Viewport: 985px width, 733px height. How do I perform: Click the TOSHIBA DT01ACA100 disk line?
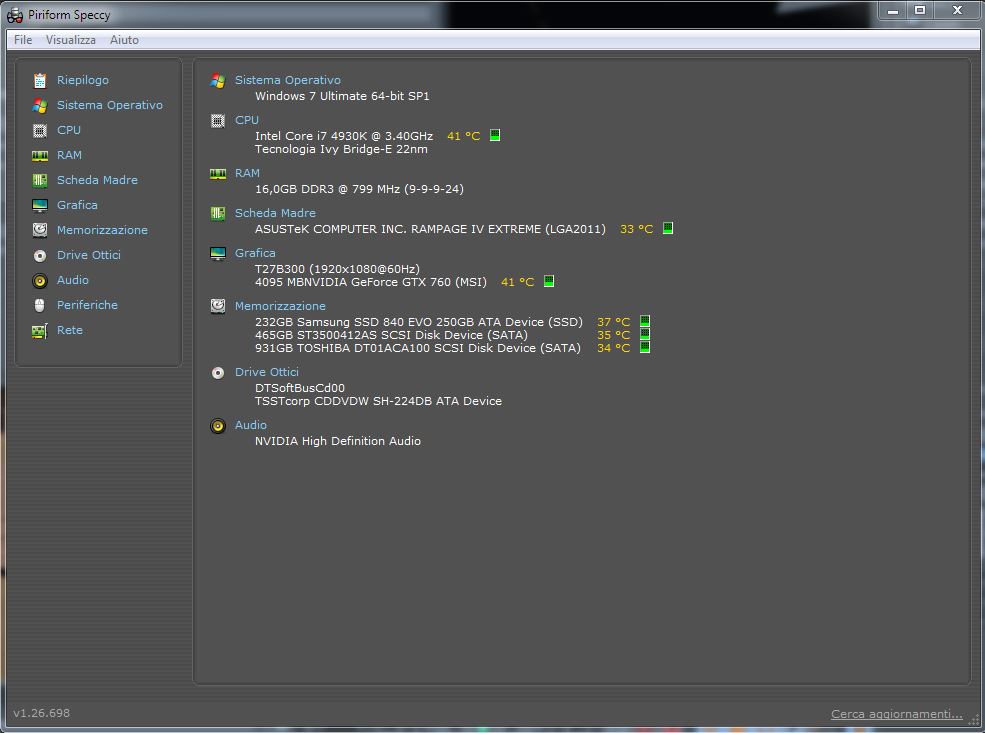(x=418, y=348)
